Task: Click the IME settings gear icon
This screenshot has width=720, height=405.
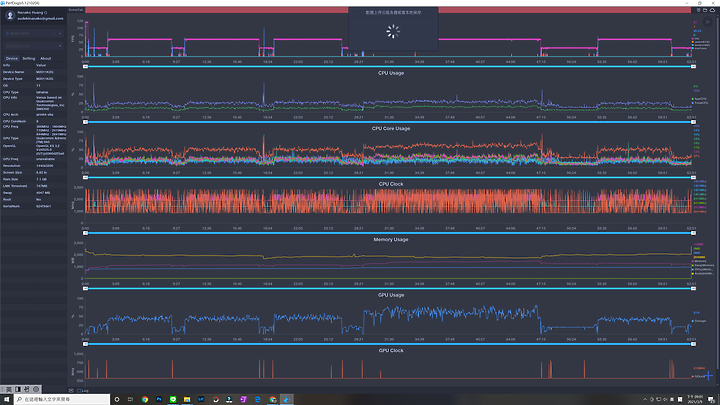Action: [36, 389]
